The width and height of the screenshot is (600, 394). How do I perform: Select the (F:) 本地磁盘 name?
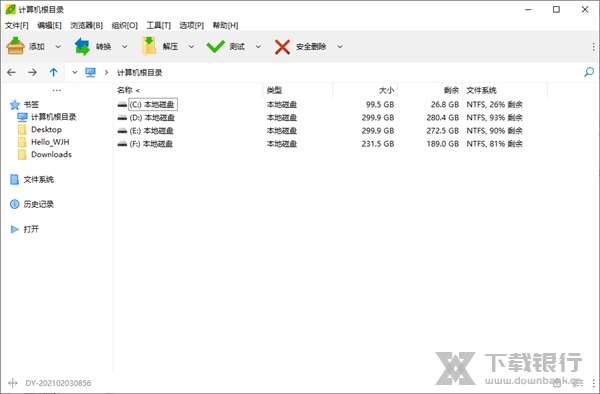click(151, 144)
